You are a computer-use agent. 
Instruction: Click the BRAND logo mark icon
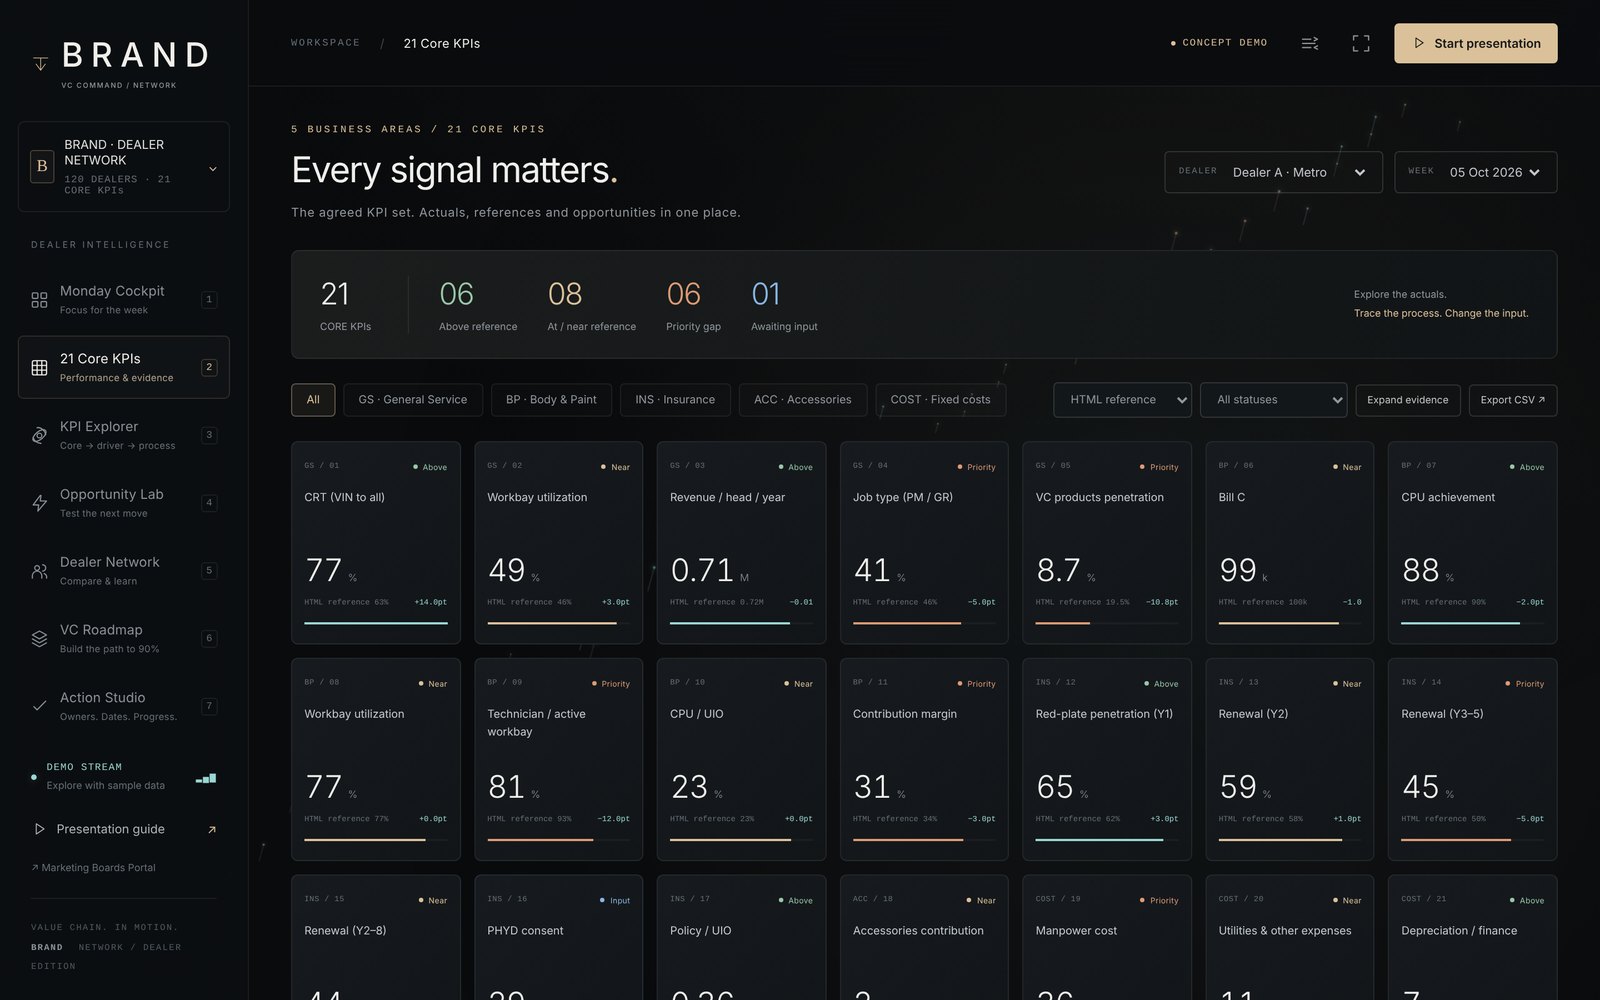pyautogui.click(x=40, y=63)
